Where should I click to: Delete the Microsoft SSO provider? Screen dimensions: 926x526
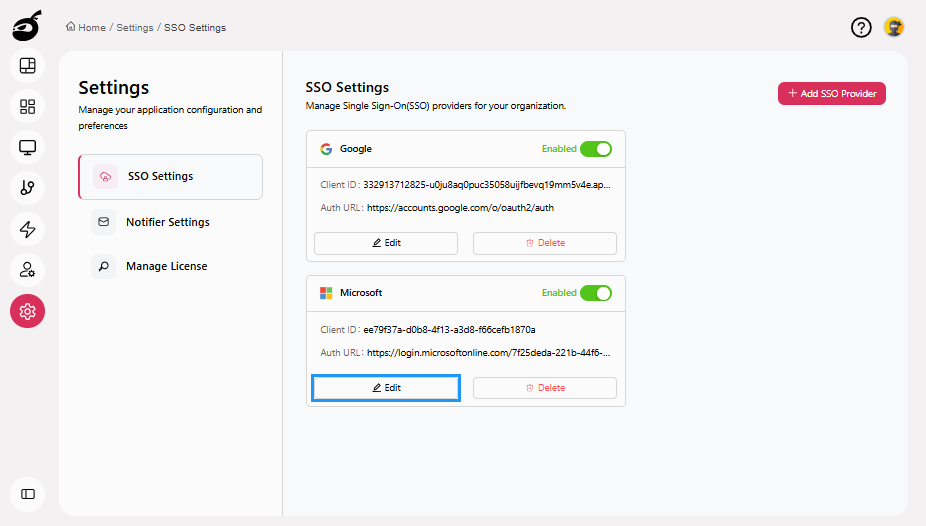coord(544,388)
